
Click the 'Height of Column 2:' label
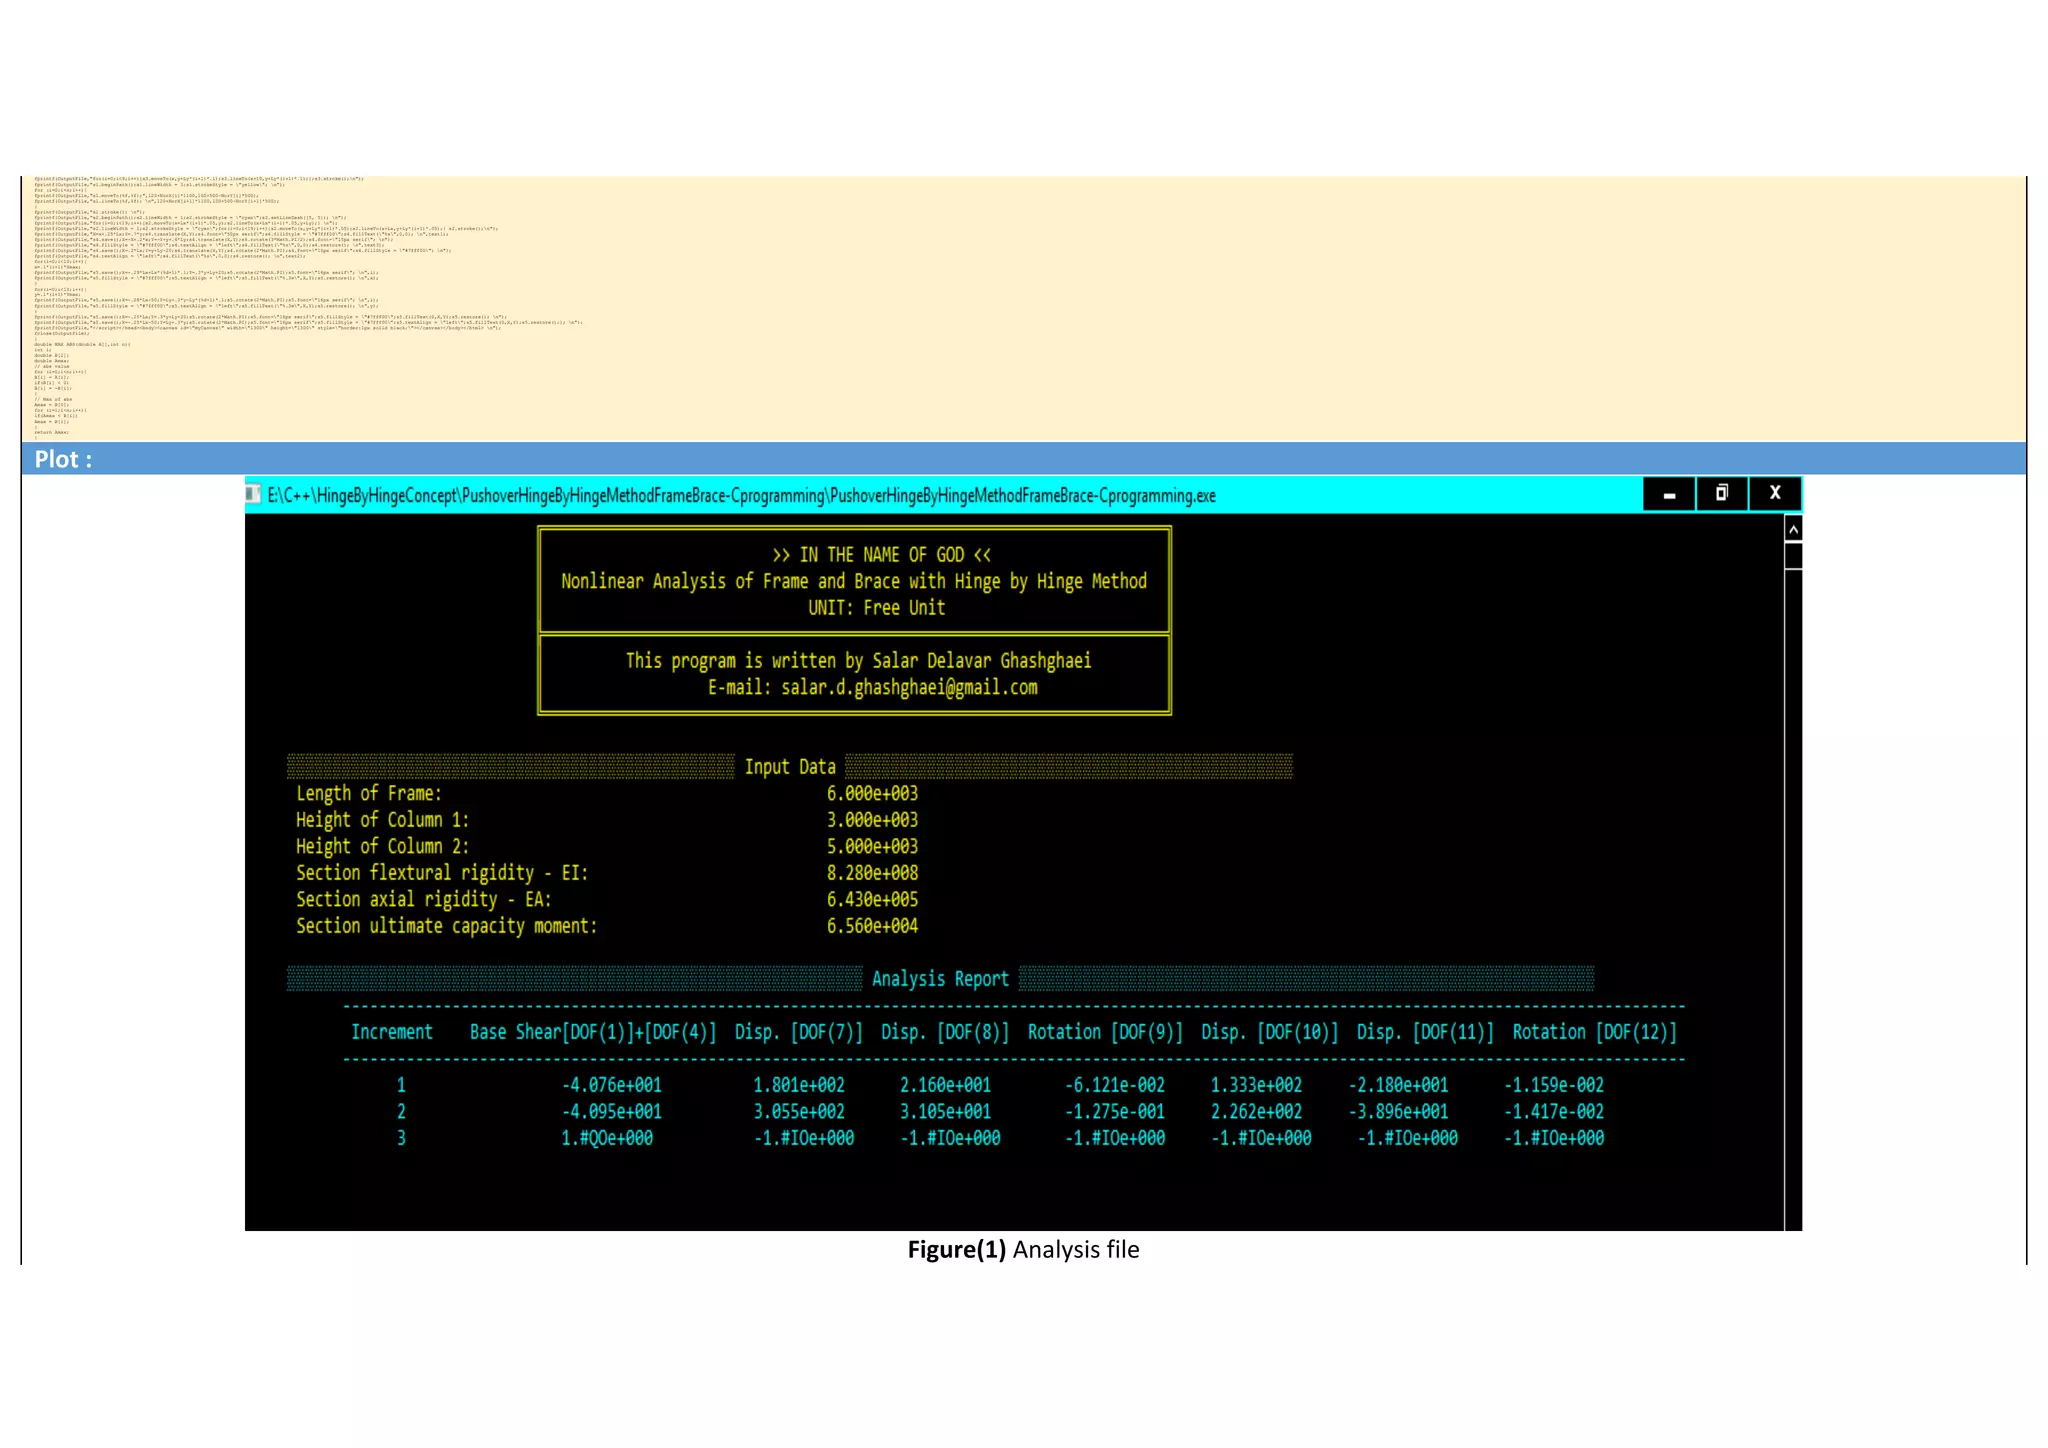coord(382,846)
